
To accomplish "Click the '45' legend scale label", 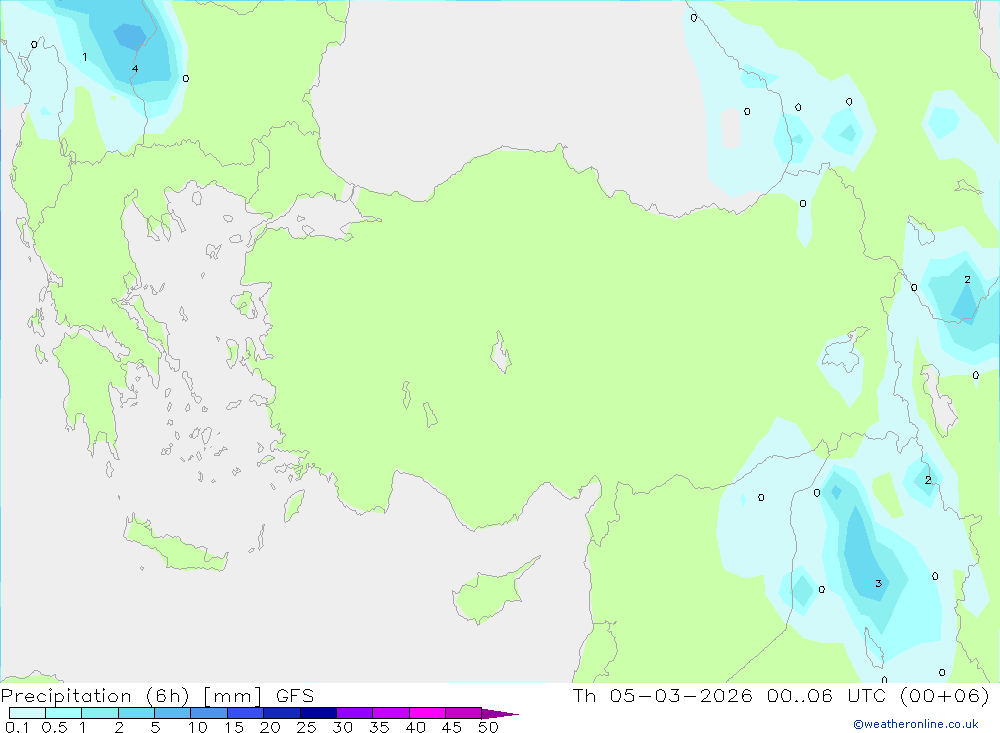I will pos(452,727).
